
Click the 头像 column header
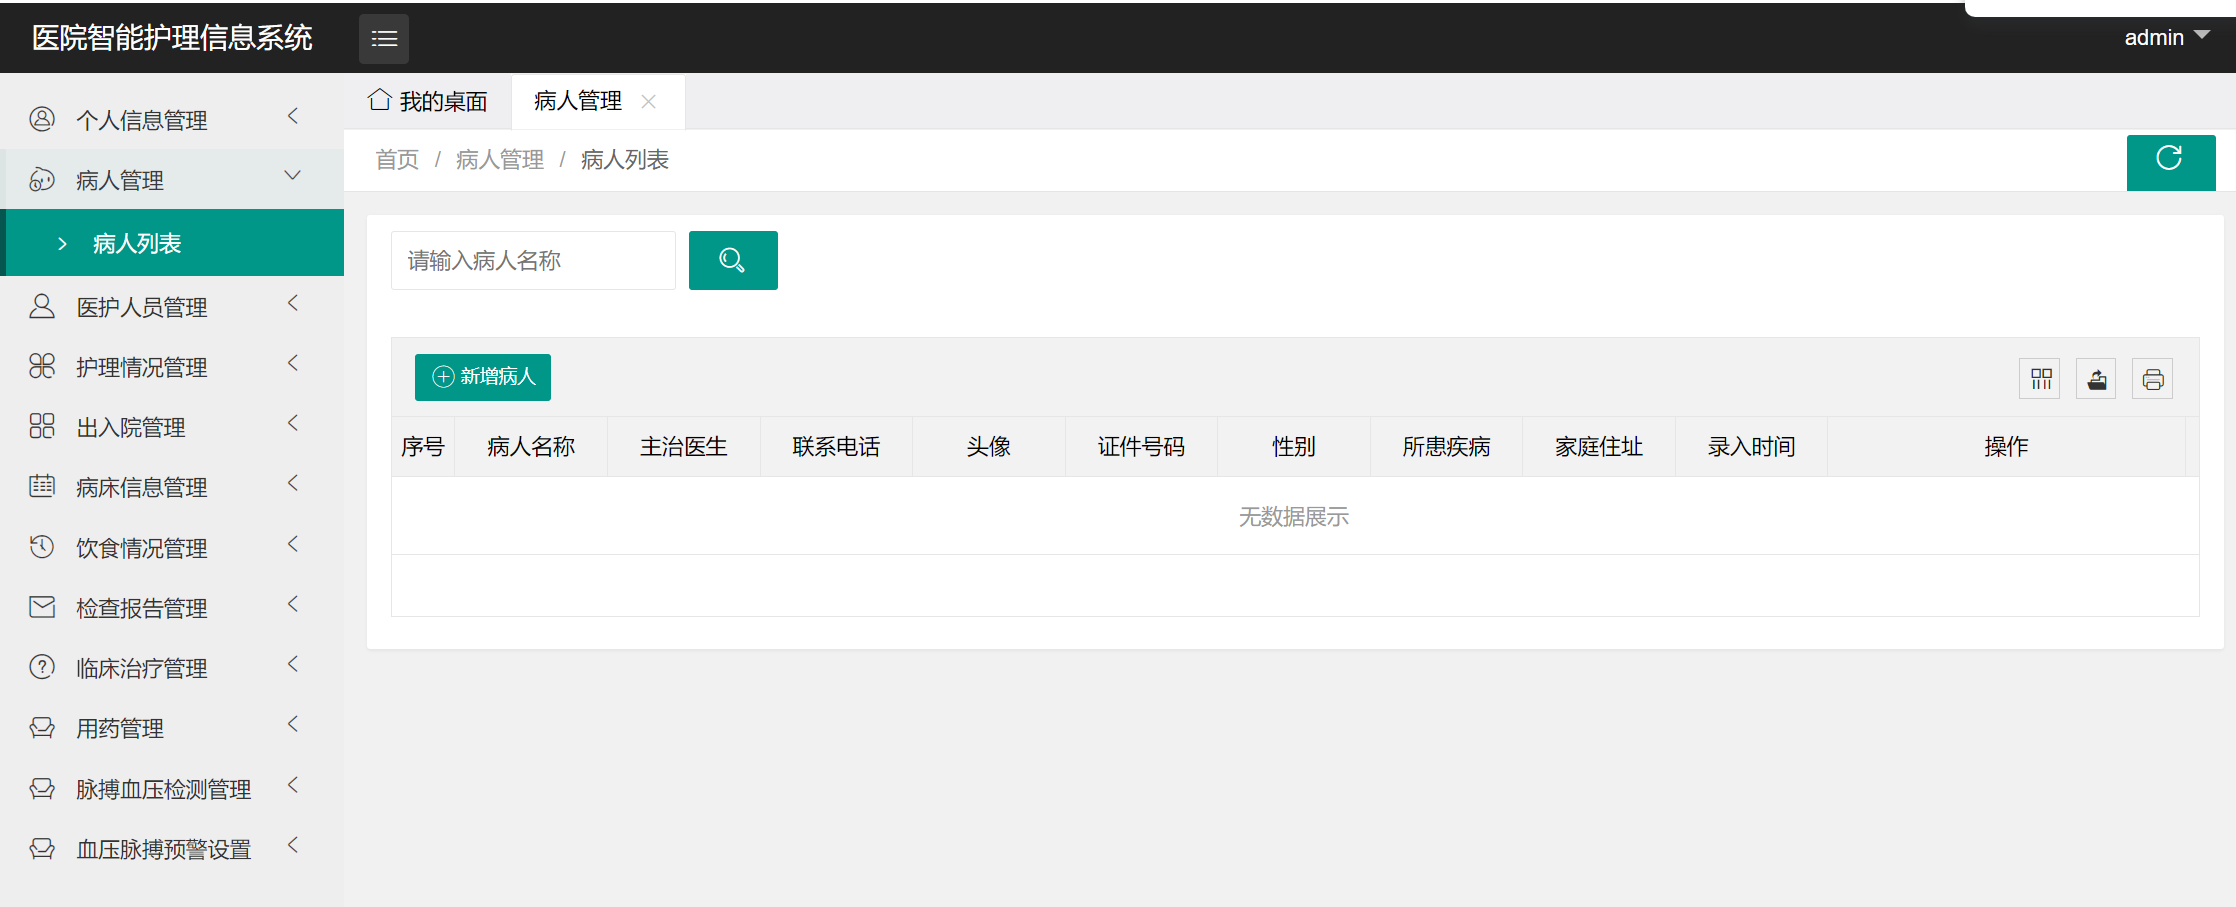click(989, 447)
